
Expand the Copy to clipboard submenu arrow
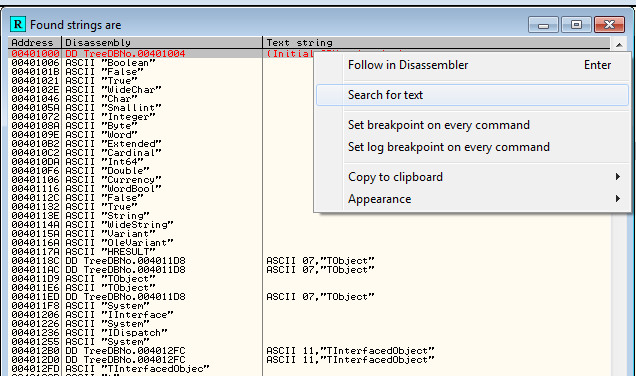tap(618, 176)
